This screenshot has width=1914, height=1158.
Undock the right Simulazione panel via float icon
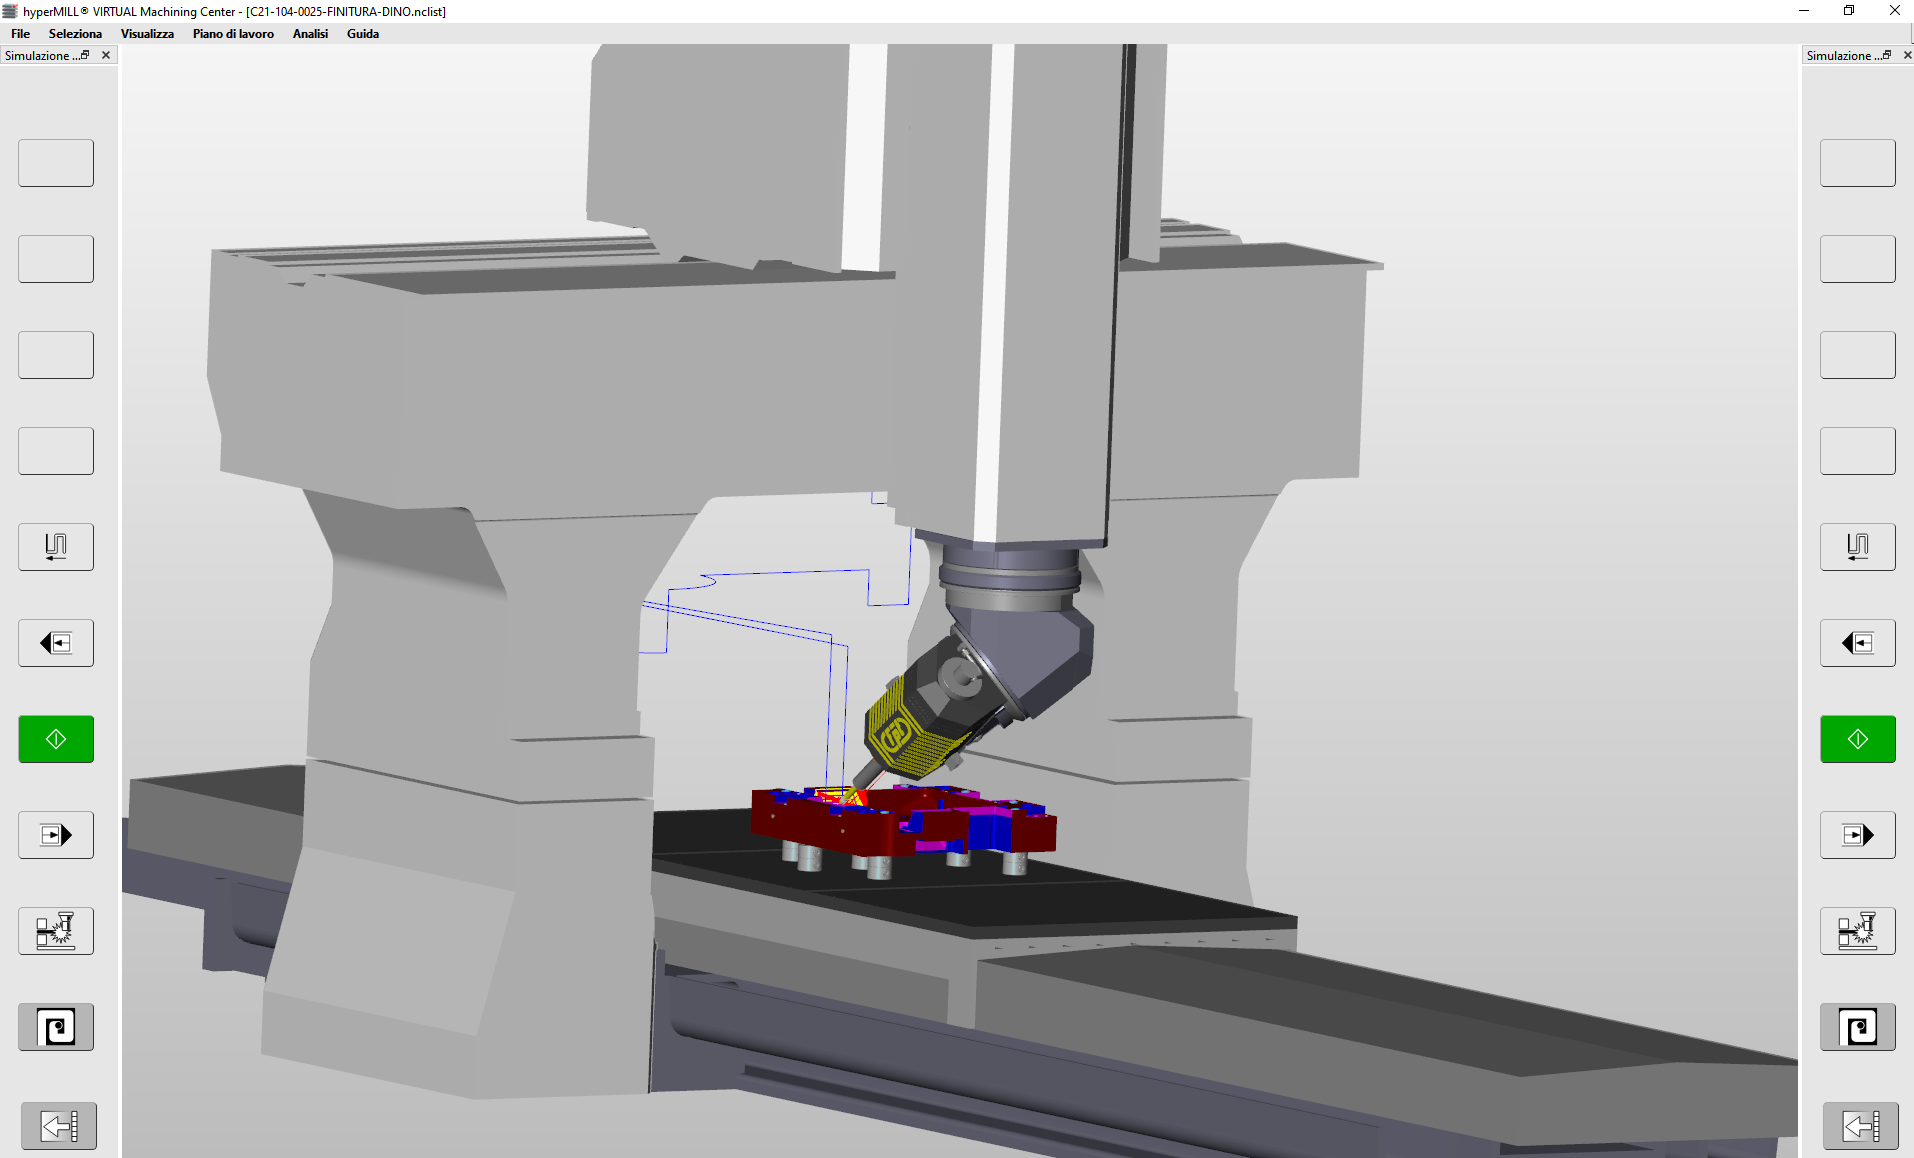(x=1887, y=55)
